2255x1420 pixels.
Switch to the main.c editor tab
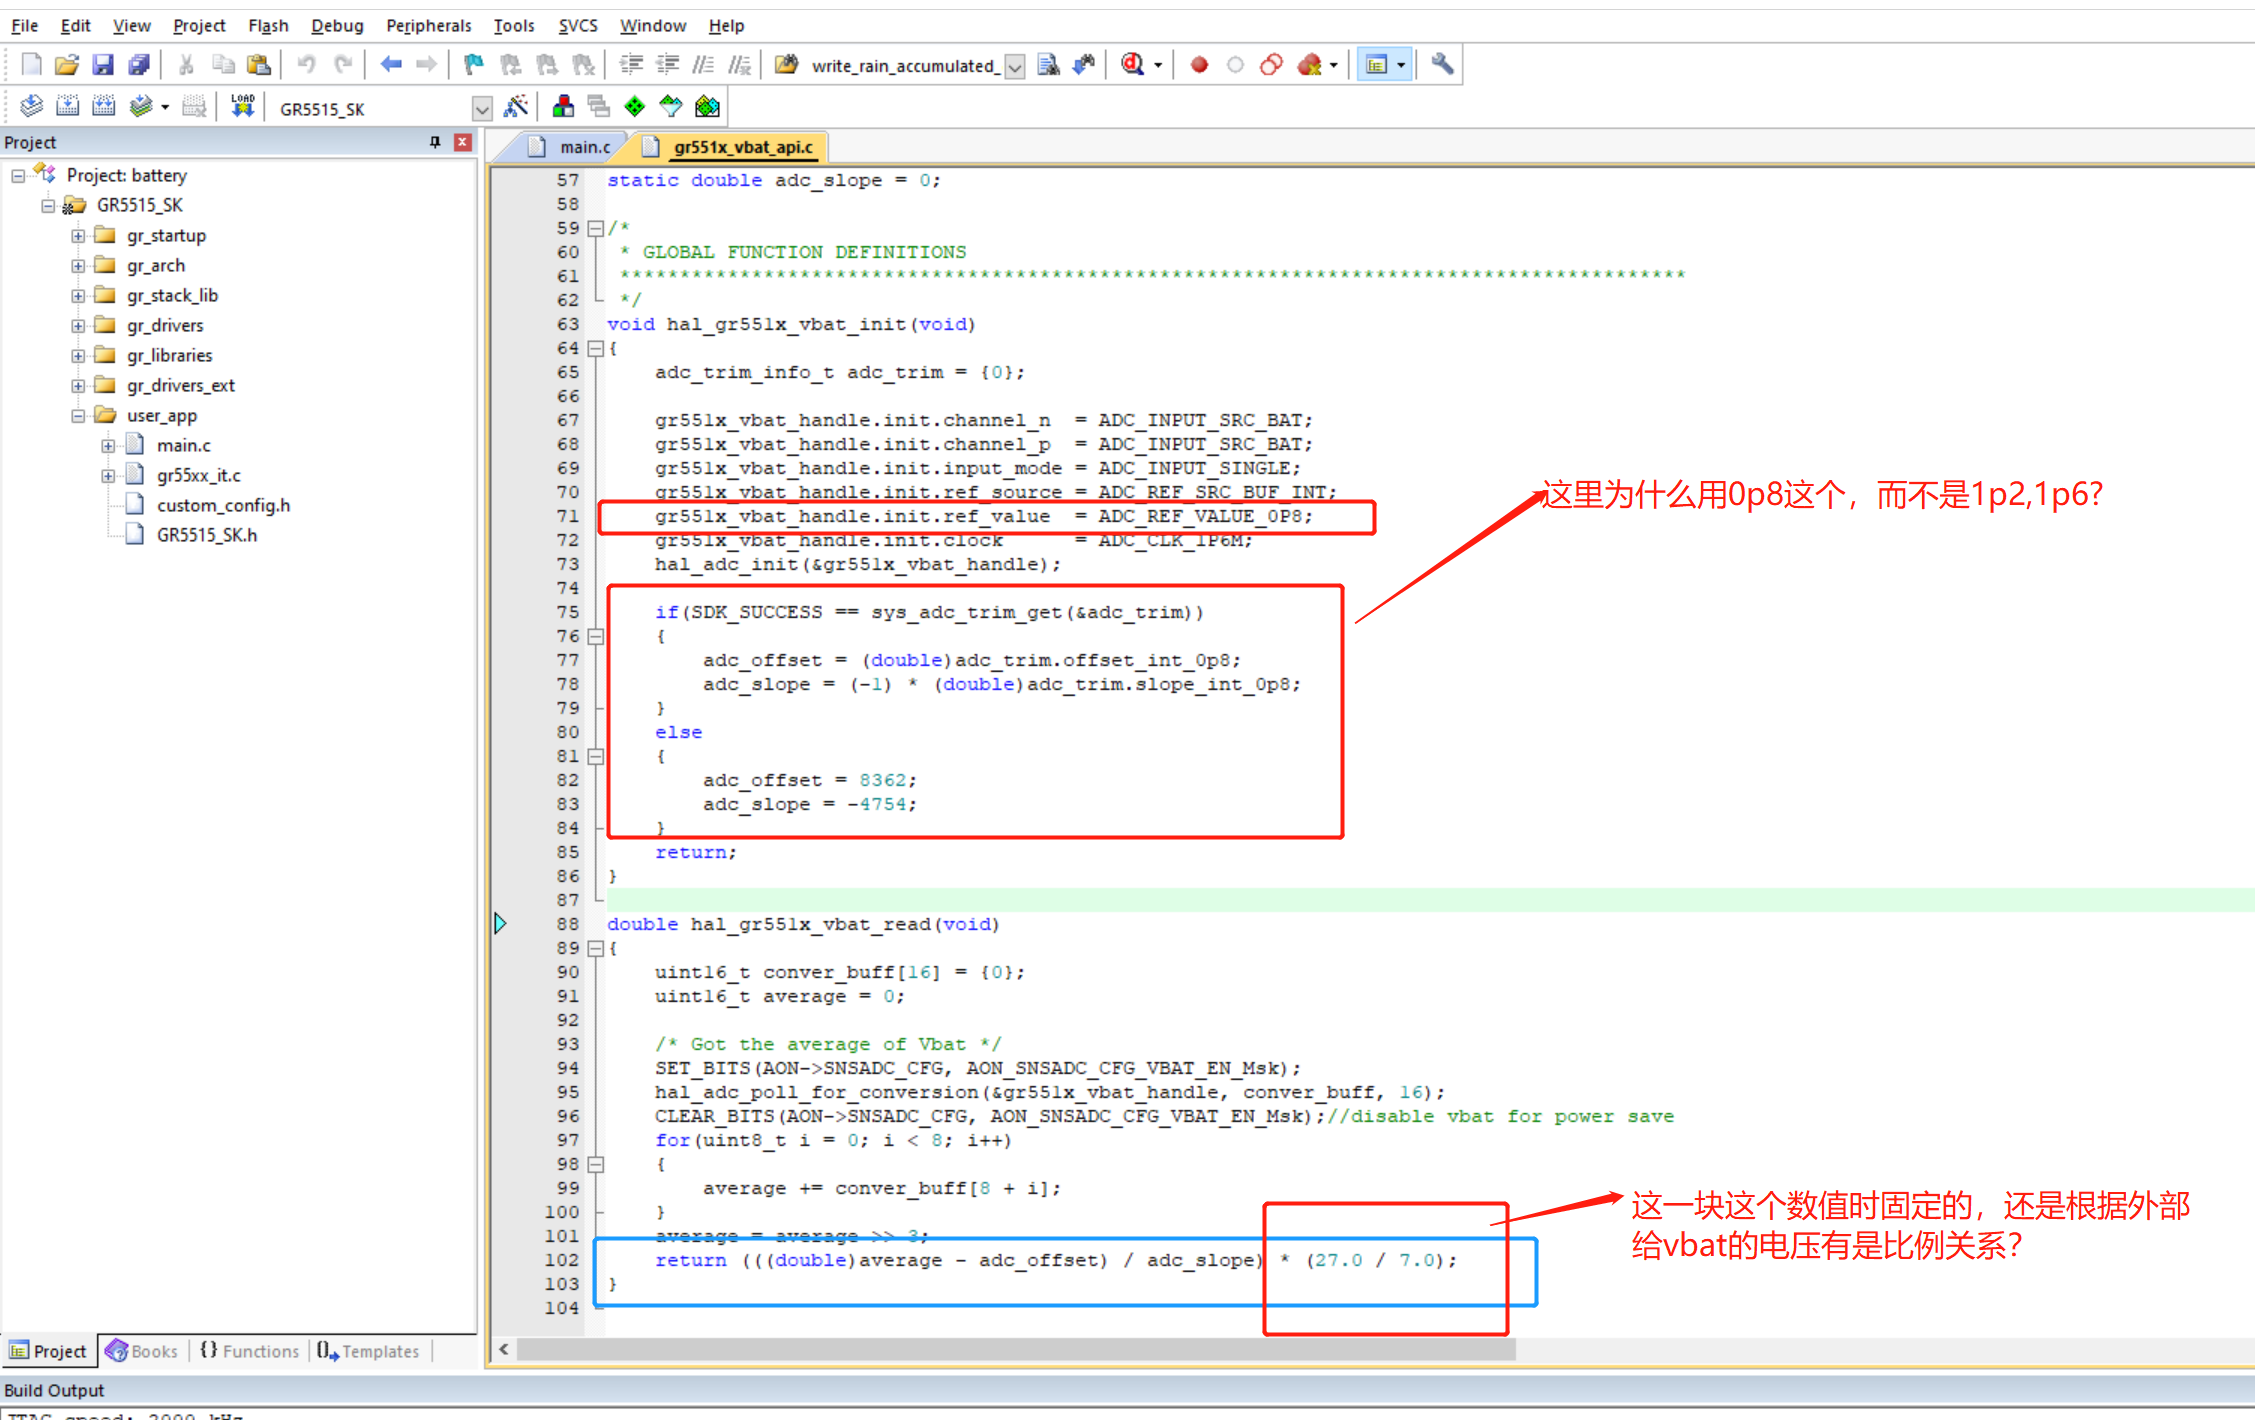[x=584, y=147]
